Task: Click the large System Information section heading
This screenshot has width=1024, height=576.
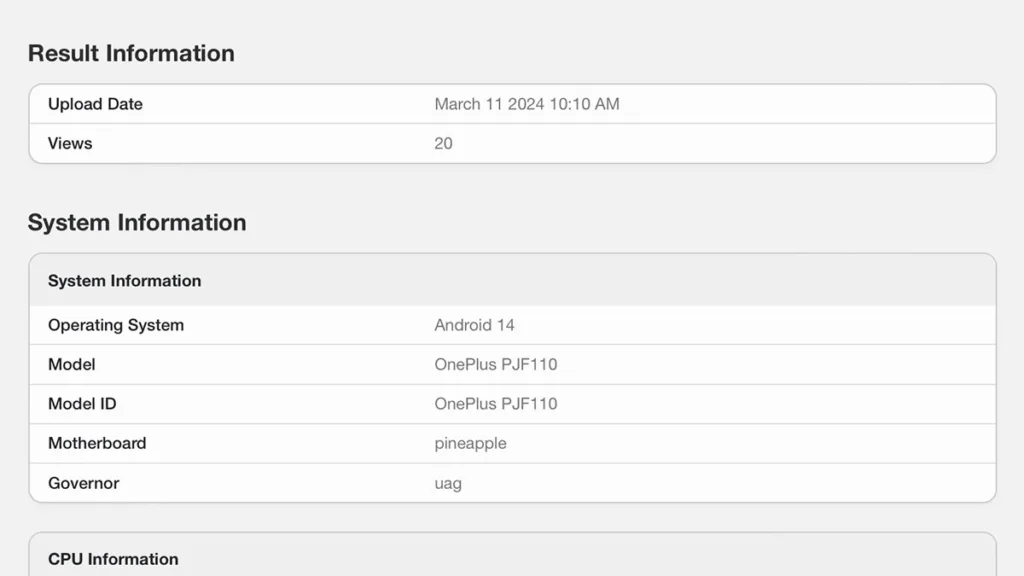Action: click(137, 223)
